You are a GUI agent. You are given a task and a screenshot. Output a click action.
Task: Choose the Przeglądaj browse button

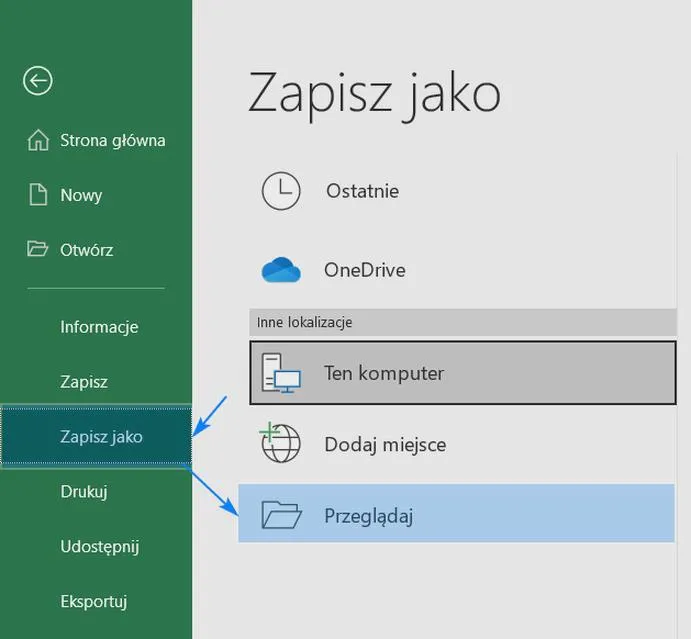(x=456, y=513)
